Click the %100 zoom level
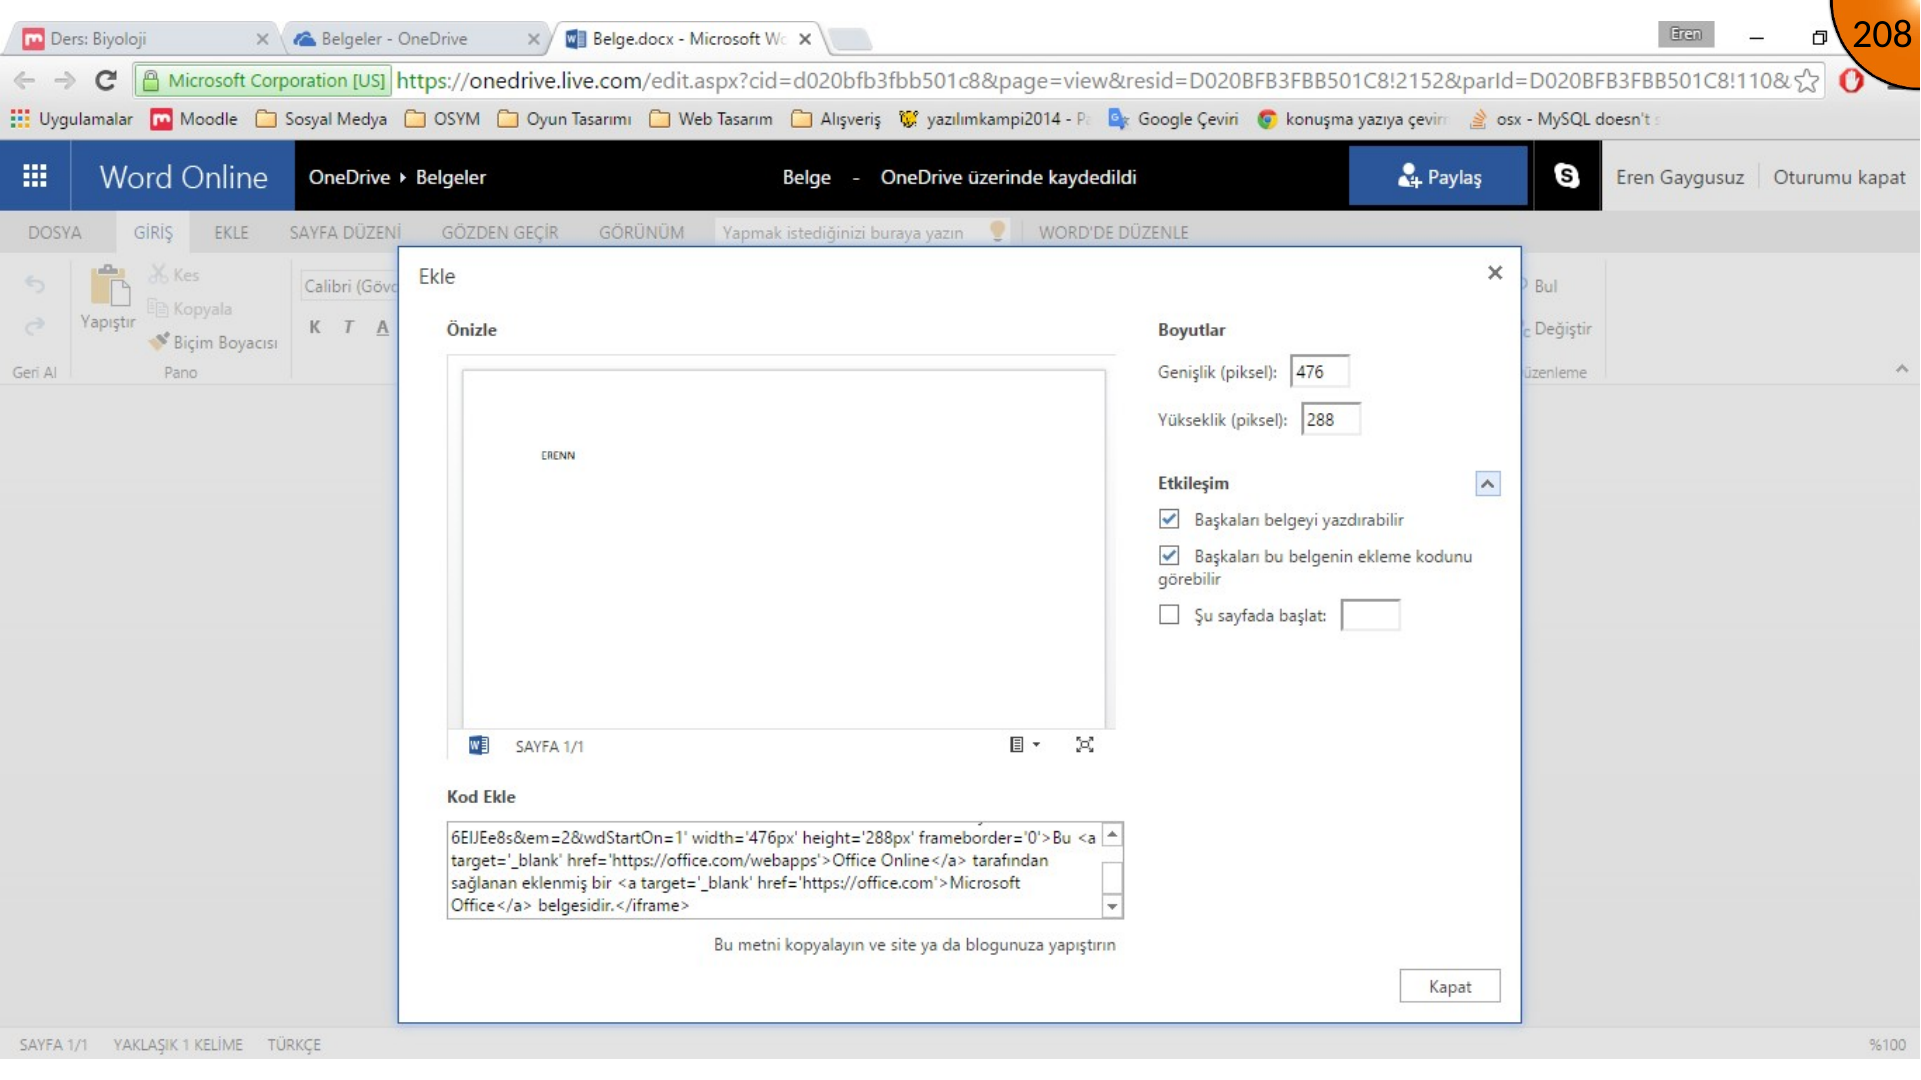 (1886, 1044)
